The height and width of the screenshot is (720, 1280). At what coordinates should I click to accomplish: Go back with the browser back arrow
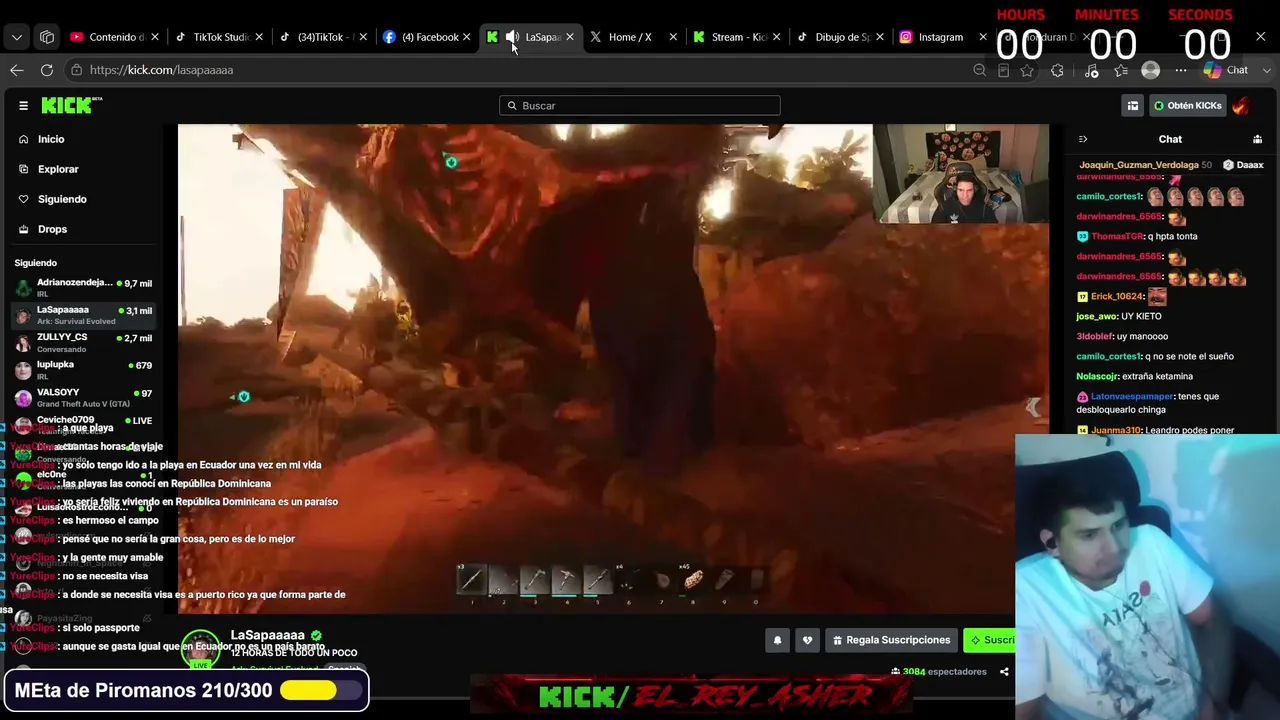tap(17, 70)
